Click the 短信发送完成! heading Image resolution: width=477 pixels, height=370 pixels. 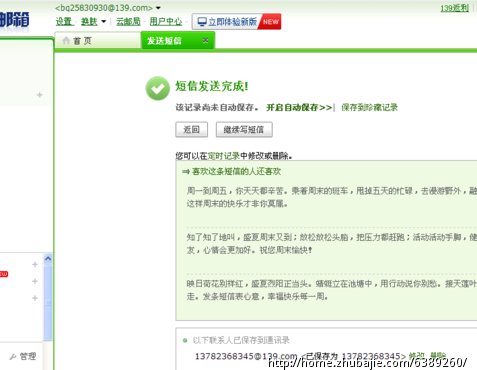[212, 86]
